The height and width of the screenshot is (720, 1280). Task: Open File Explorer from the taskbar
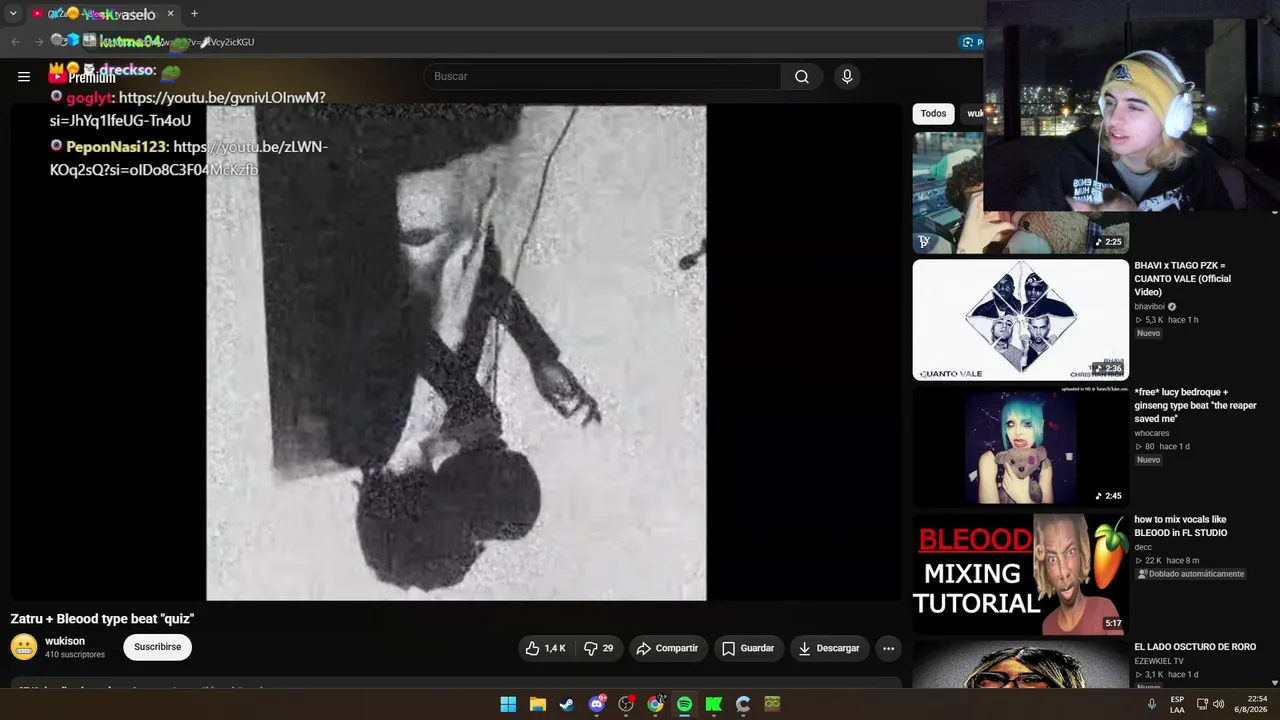538,704
